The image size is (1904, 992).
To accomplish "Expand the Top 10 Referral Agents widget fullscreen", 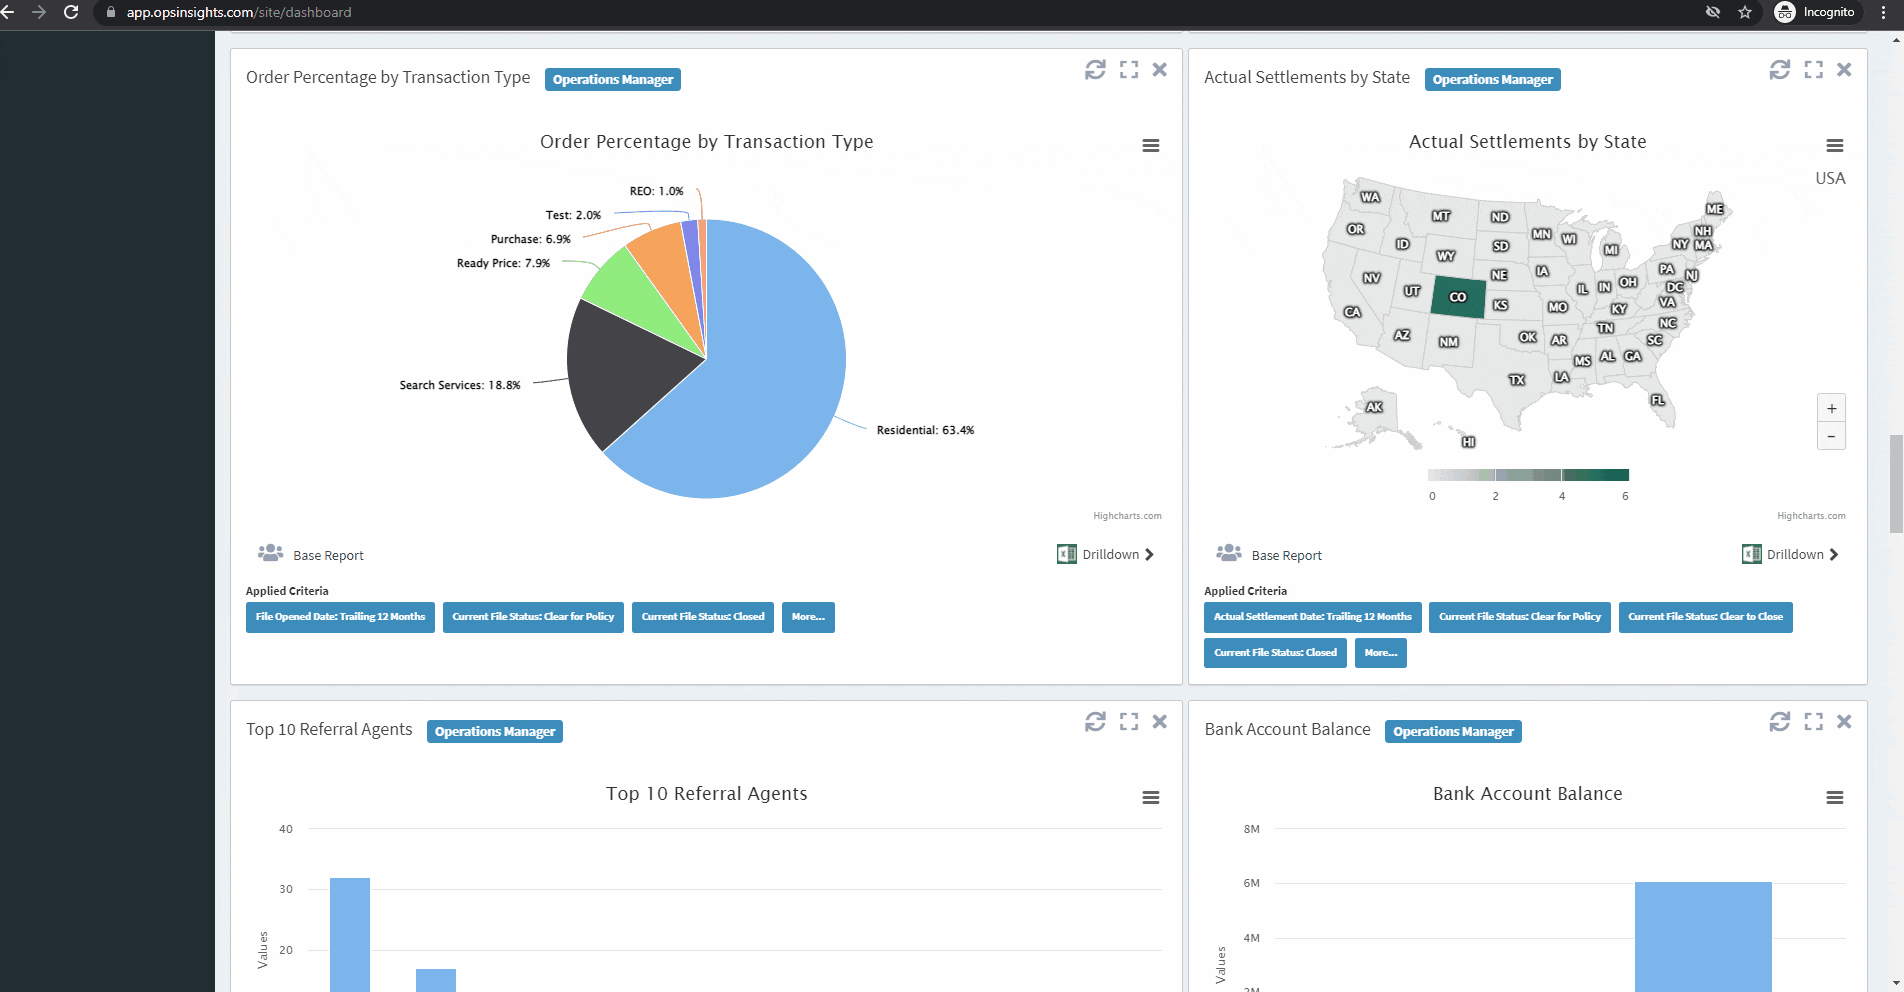I will pyautogui.click(x=1129, y=721).
